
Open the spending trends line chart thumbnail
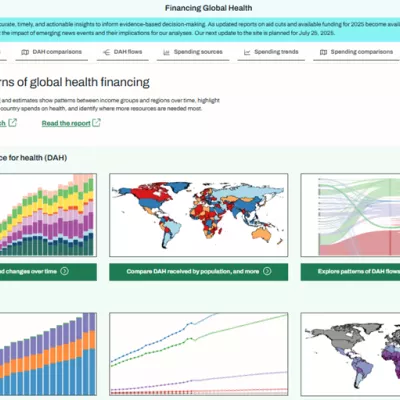199,354
